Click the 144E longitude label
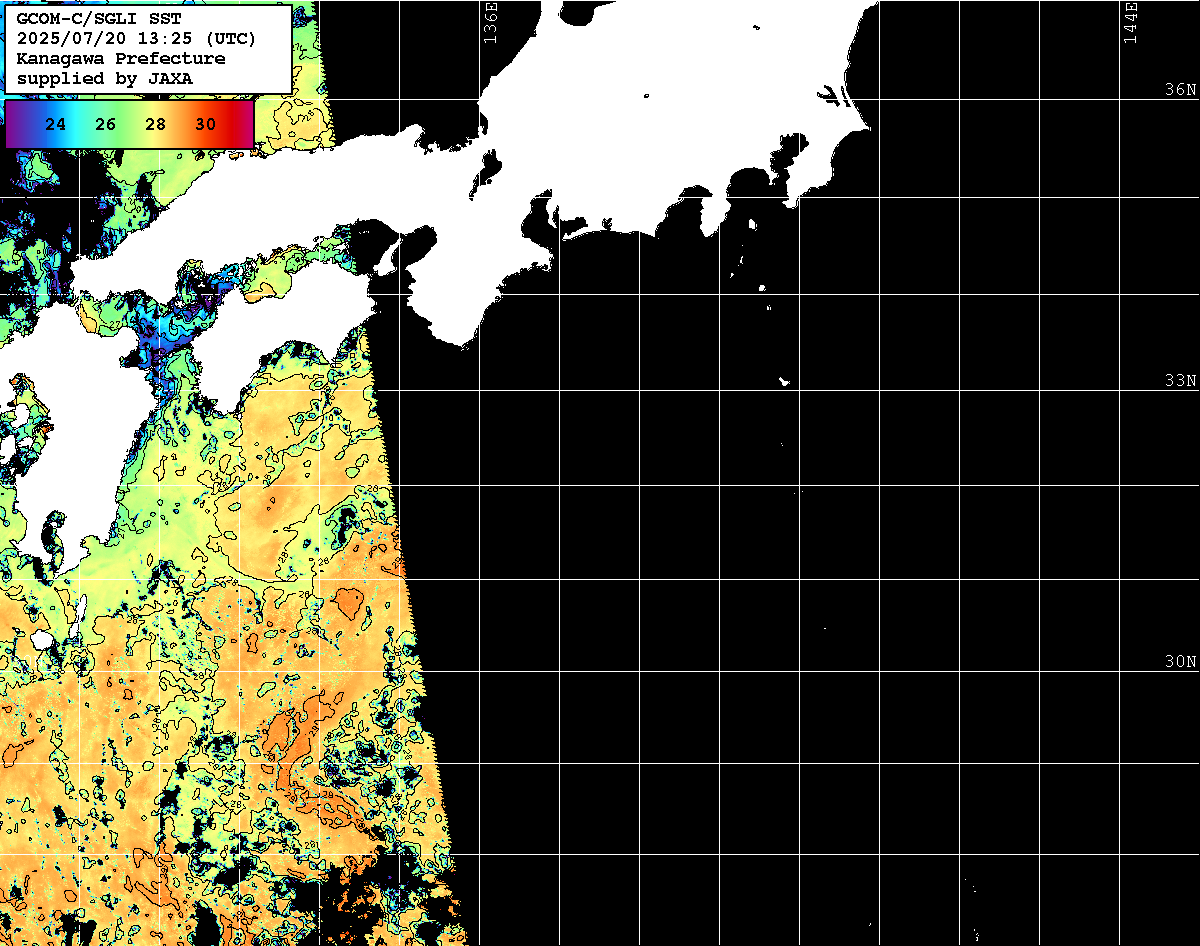Viewport: 1200px width, 946px height. coord(1131,22)
